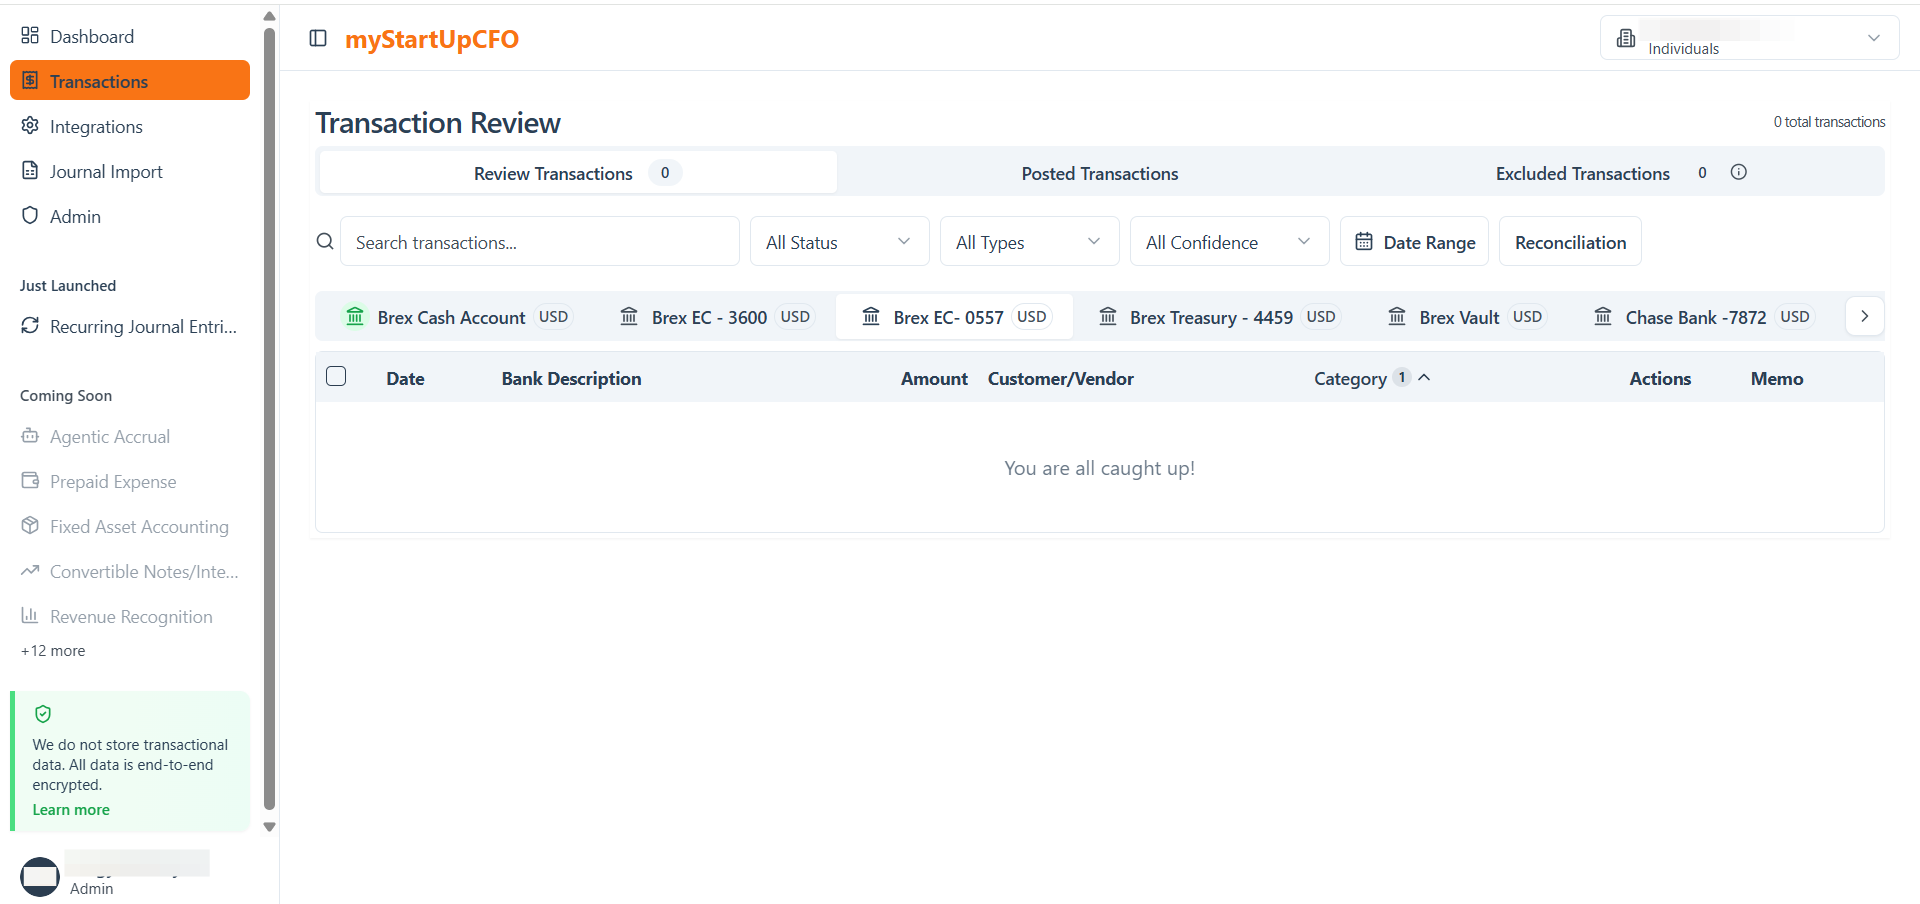Open the Individuals company dropdown
The height and width of the screenshot is (904, 1920).
(1749, 38)
